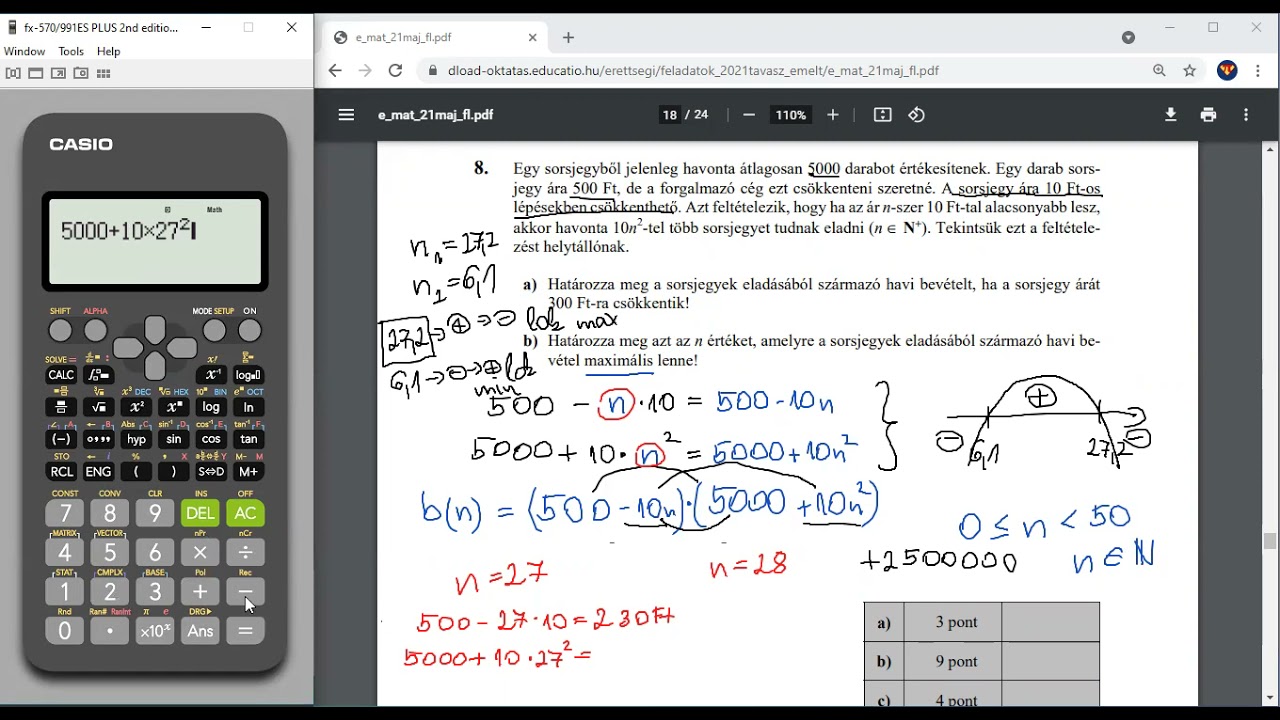Zoom in on the PDF document
The image size is (1280, 720).
(x=832, y=115)
